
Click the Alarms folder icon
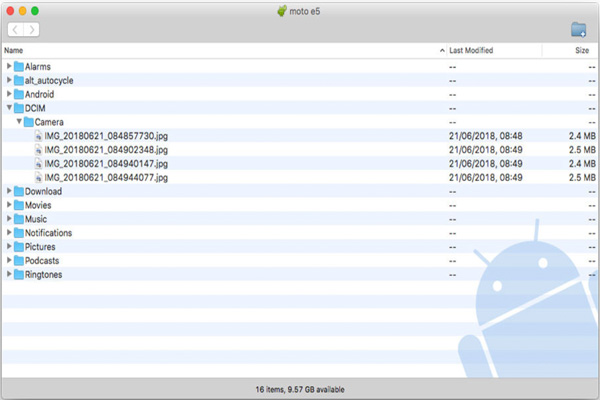(x=19, y=67)
